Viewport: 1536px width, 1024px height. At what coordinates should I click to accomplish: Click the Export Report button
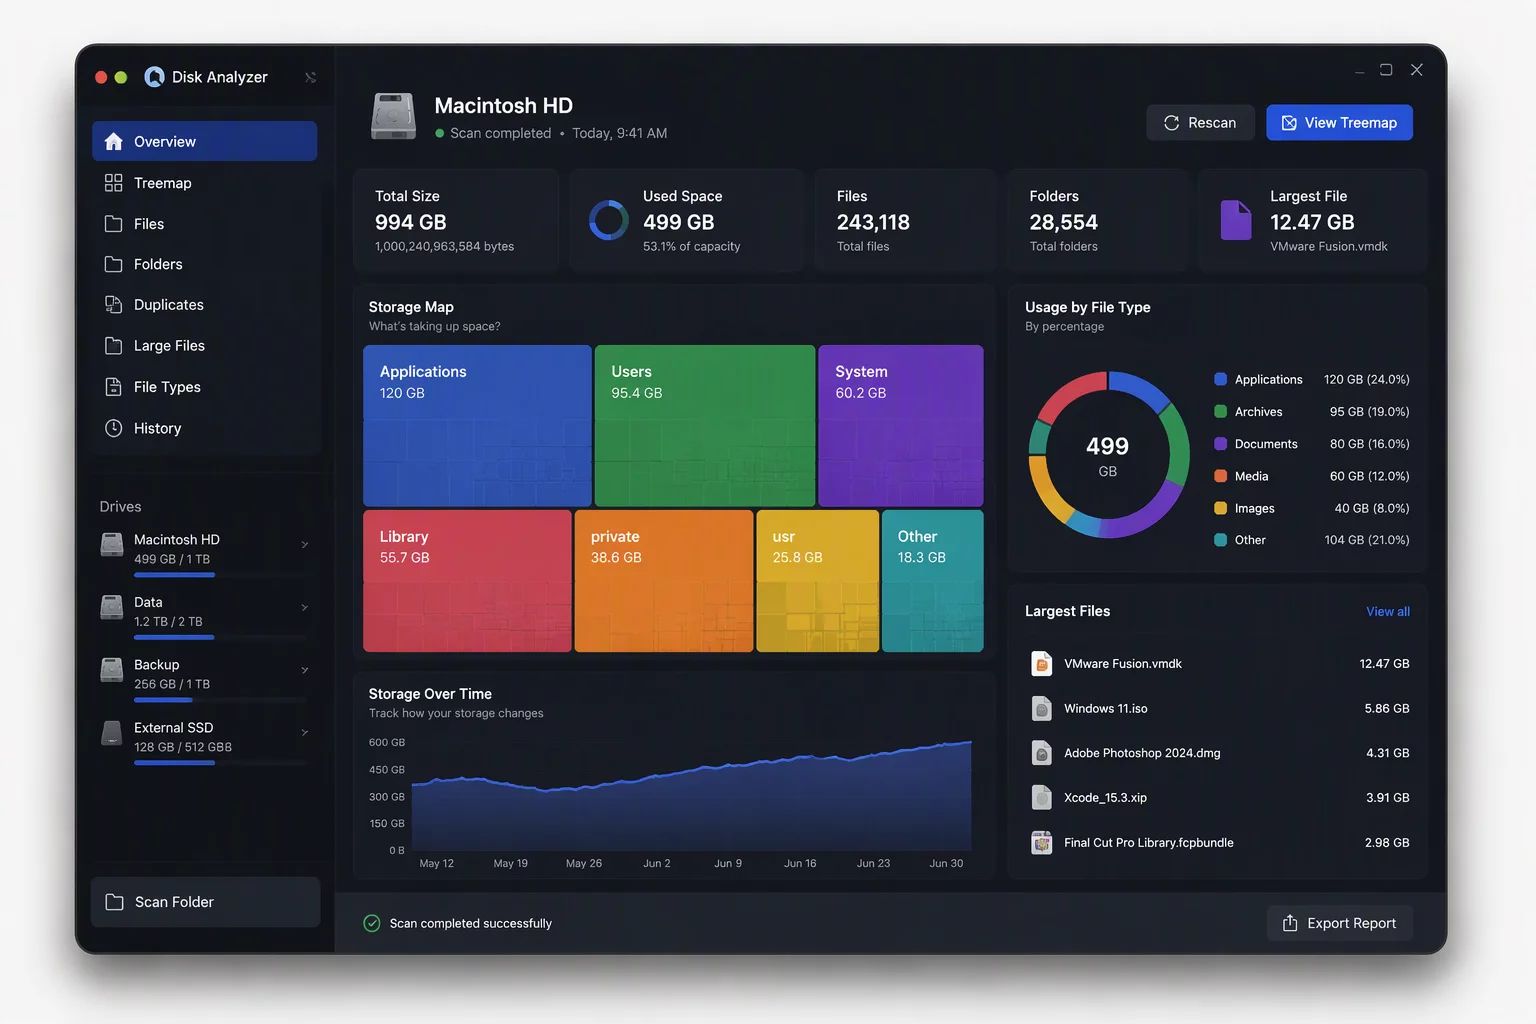pos(1340,923)
